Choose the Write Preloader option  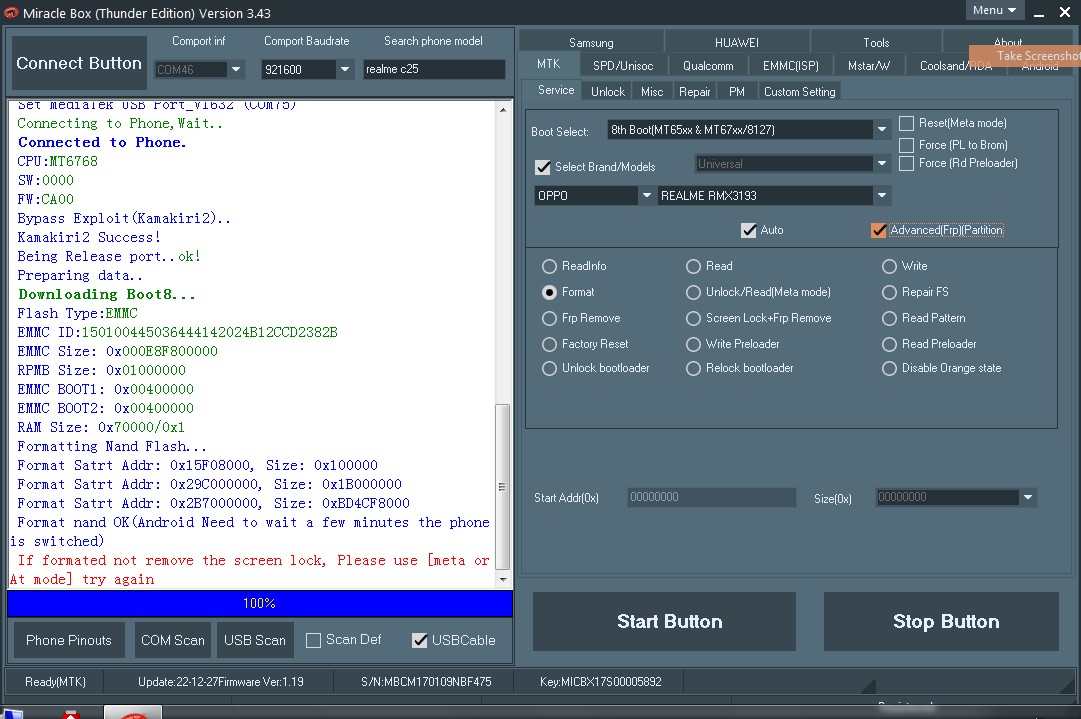694,344
